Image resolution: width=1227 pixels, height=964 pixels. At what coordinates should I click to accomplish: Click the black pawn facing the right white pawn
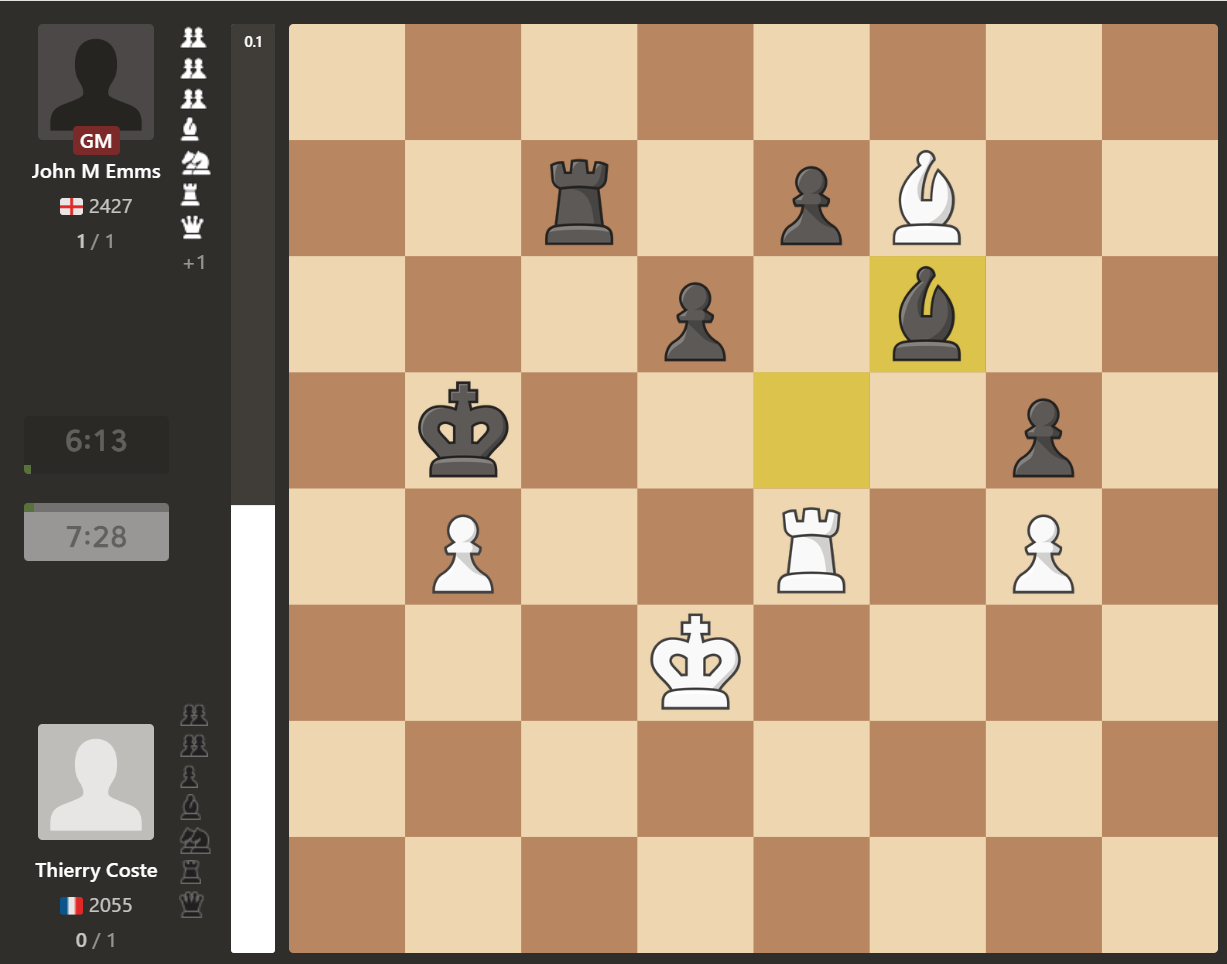click(1043, 438)
